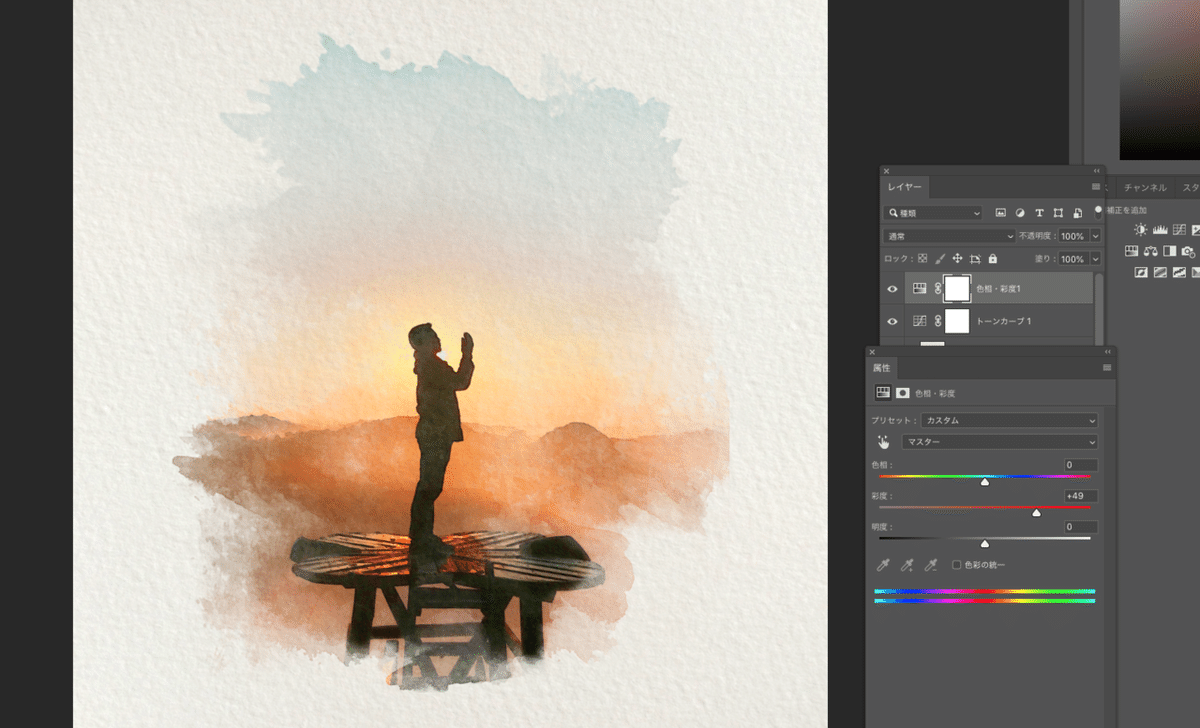
Task: Add a Color Balance adjustment
Action: click(1150, 251)
